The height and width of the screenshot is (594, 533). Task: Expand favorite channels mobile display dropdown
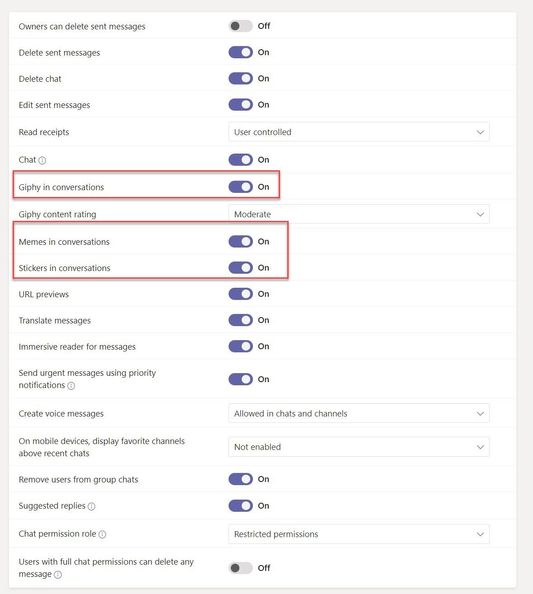tap(359, 447)
